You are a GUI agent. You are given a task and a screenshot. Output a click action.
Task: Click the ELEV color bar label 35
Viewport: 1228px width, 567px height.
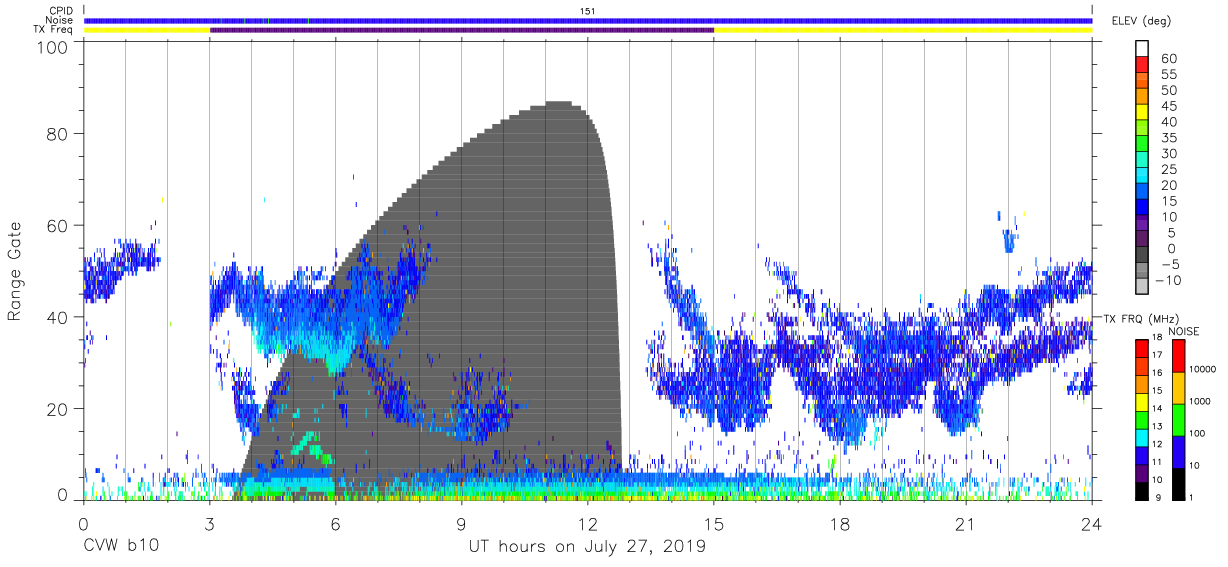[x=1168, y=137]
